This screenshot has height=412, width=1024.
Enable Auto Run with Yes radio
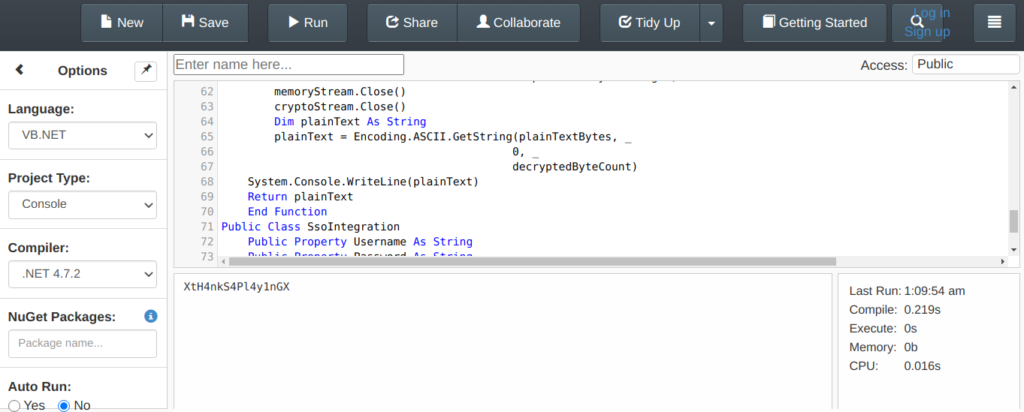click(15, 405)
